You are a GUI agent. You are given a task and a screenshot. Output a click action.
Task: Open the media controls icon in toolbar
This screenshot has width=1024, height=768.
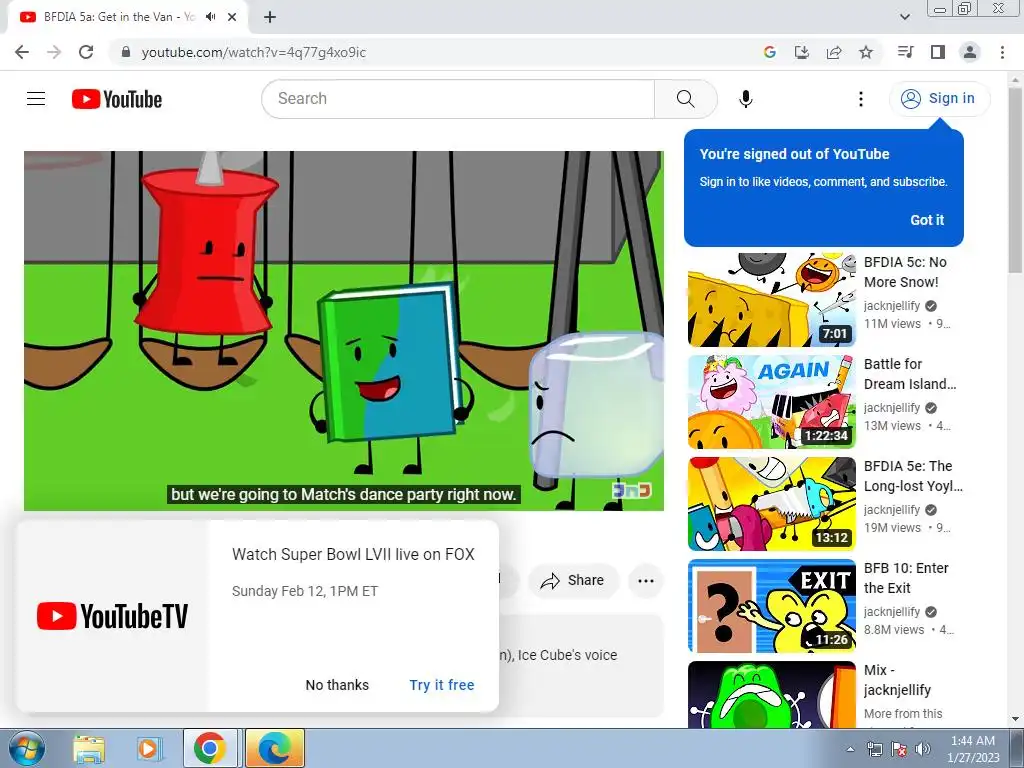coord(905,52)
